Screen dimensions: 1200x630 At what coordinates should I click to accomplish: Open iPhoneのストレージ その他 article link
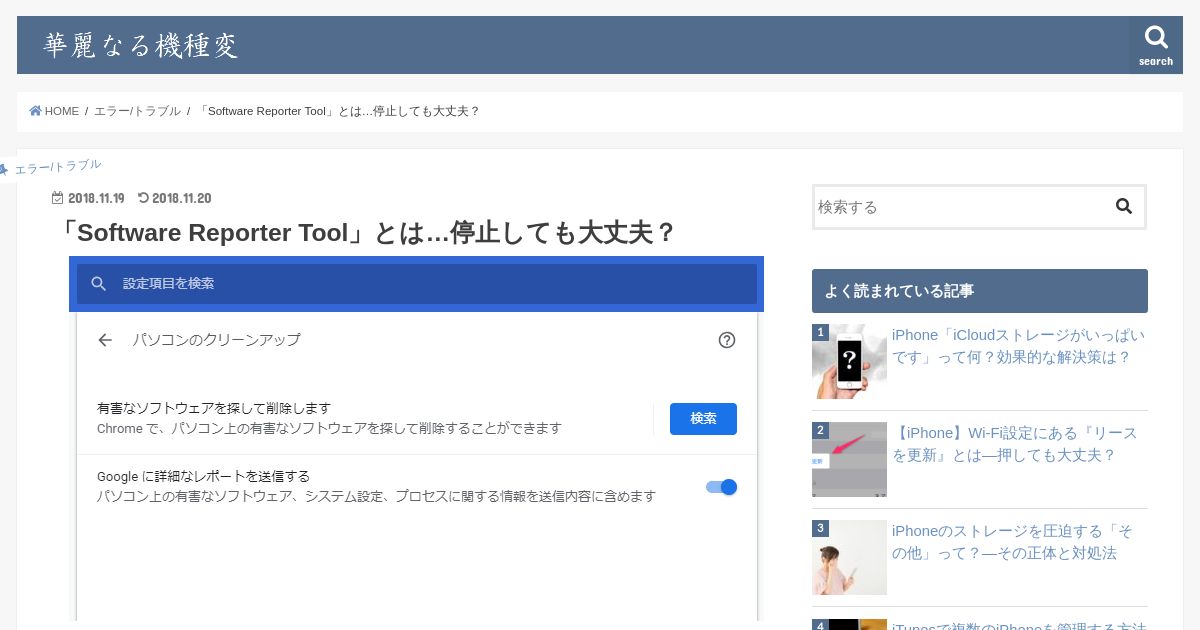(1012, 542)
